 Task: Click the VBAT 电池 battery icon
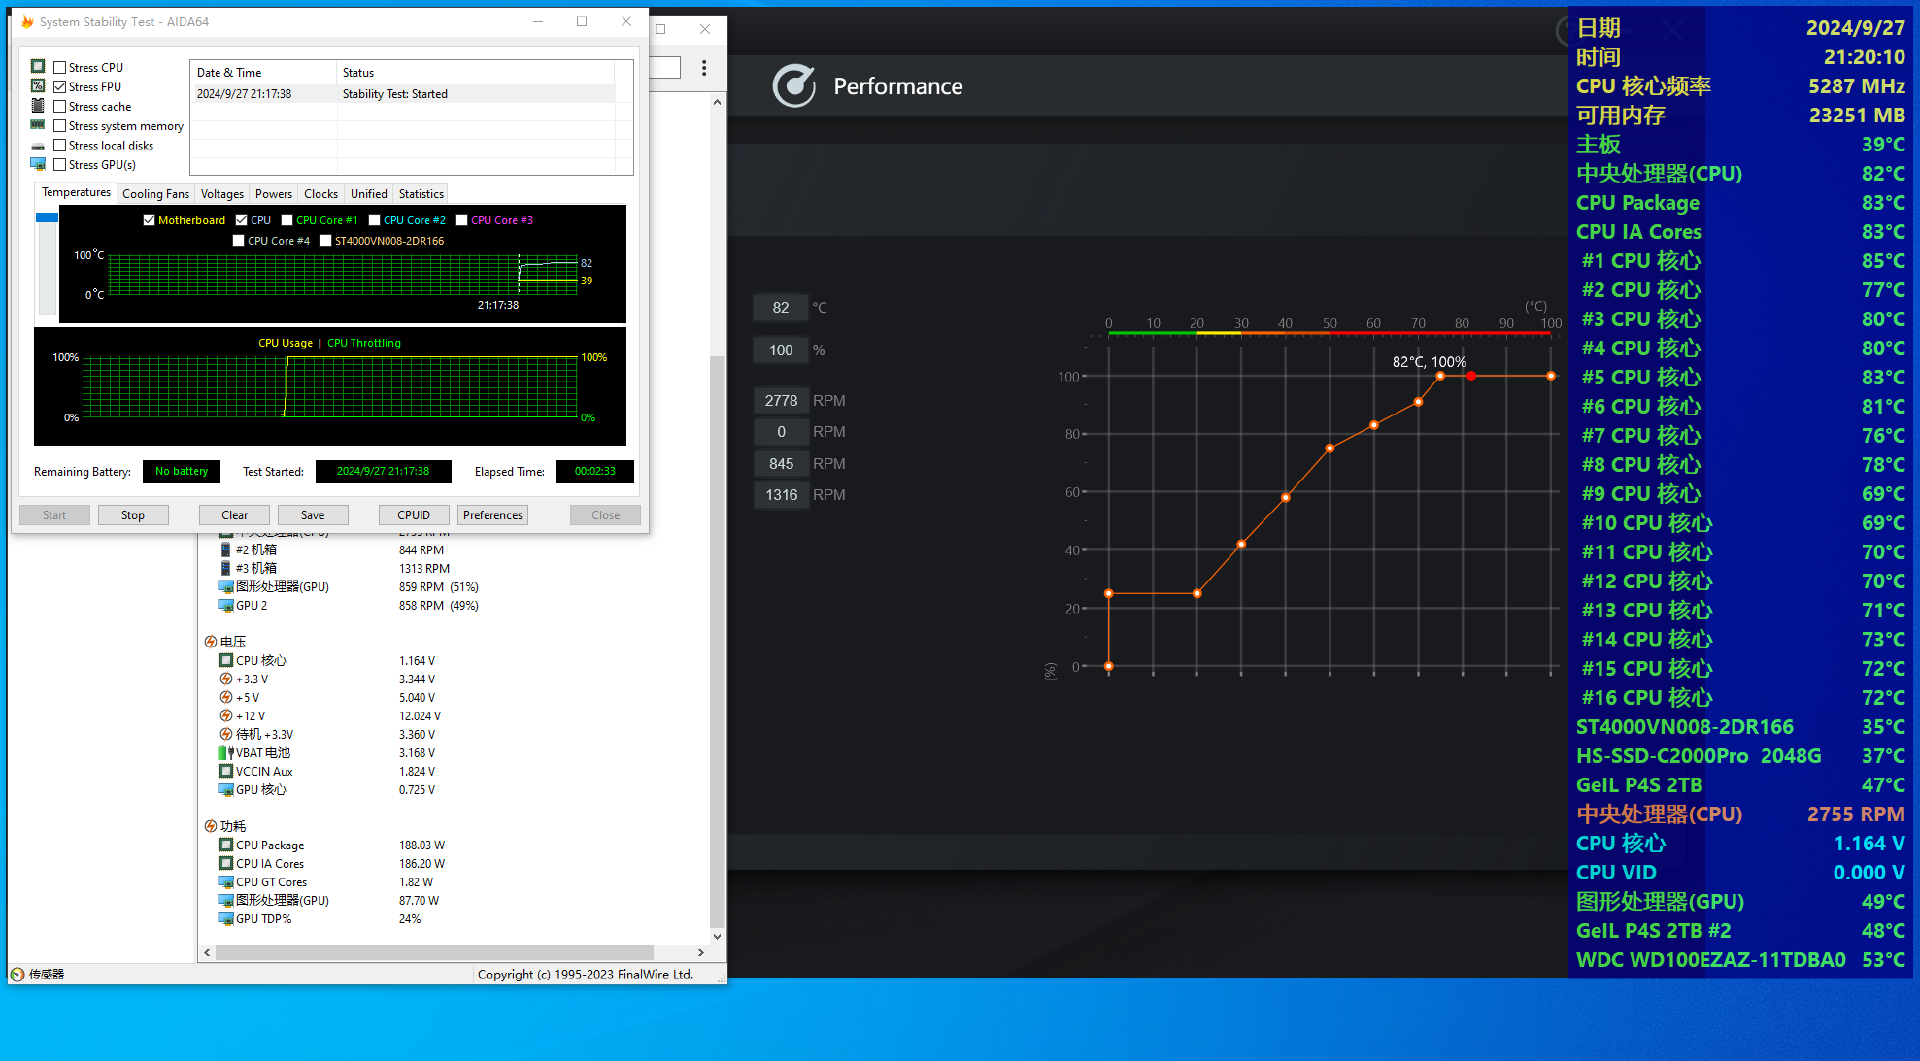click(x=226, y=753)
